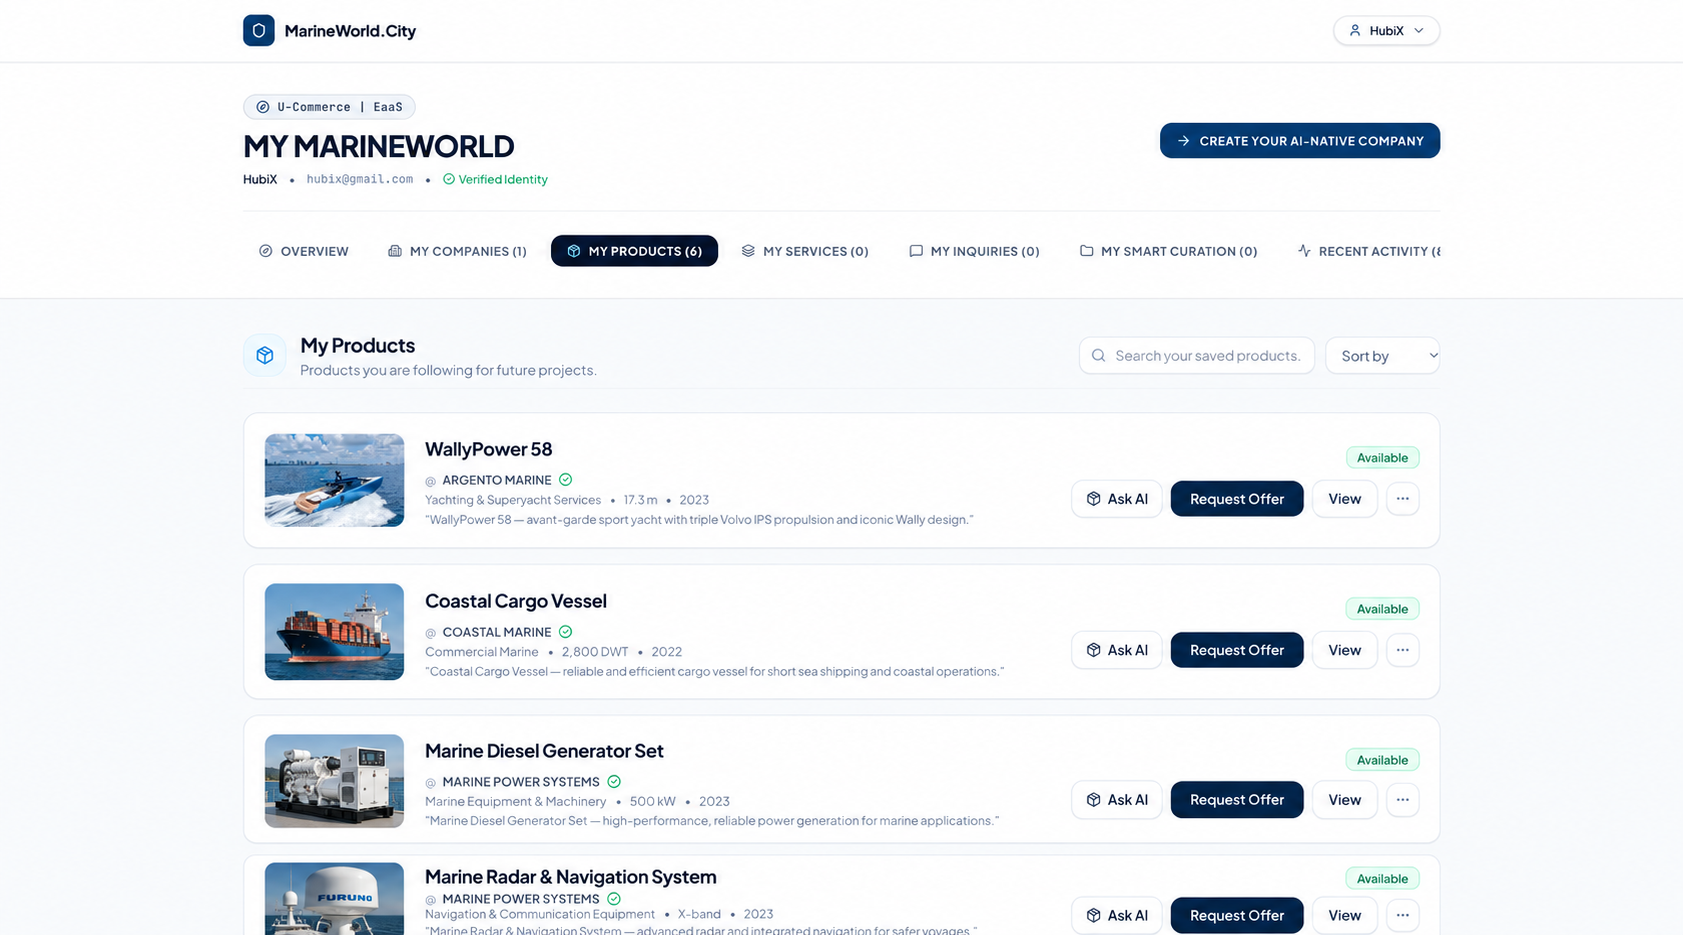Go to My Services (0) tab
This screenshot has height=935, width=1683.
(x=805, y=251)
